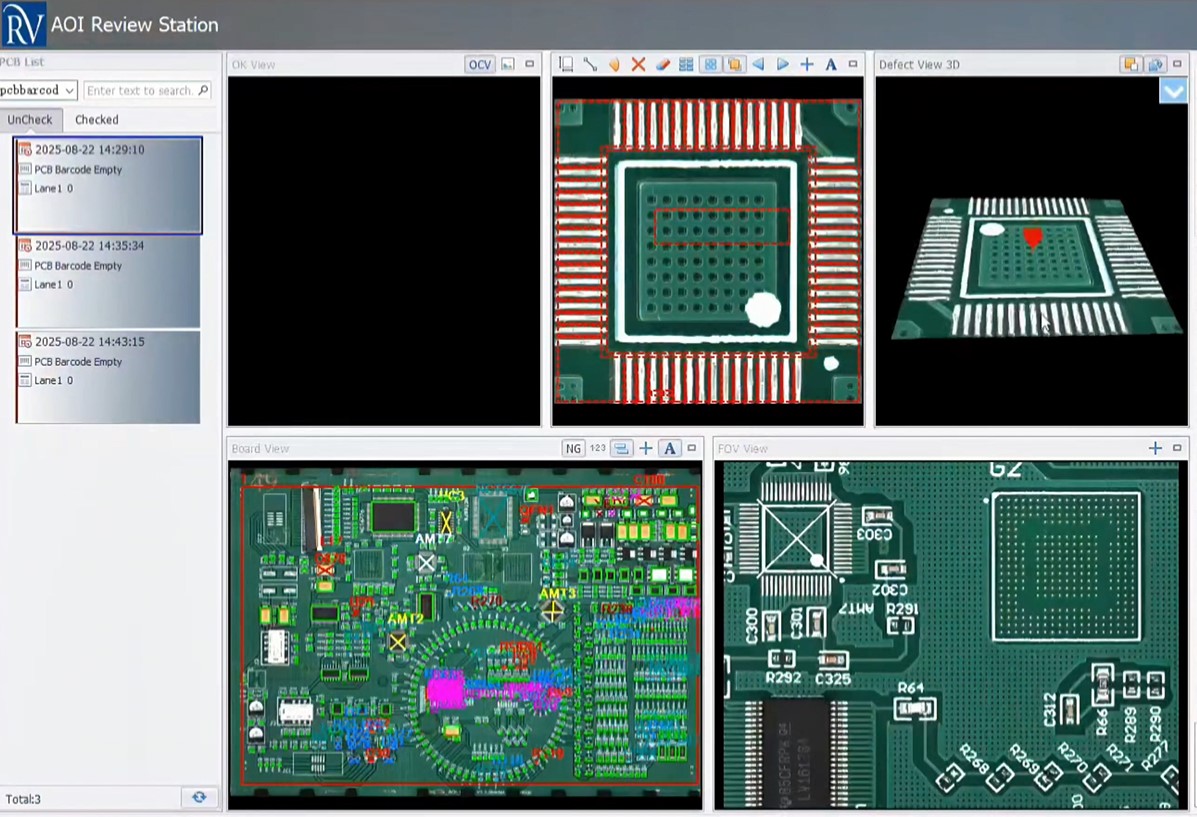Switch to the Checked tab
This screenshot has width=1197, height=817.
[97, 120]
